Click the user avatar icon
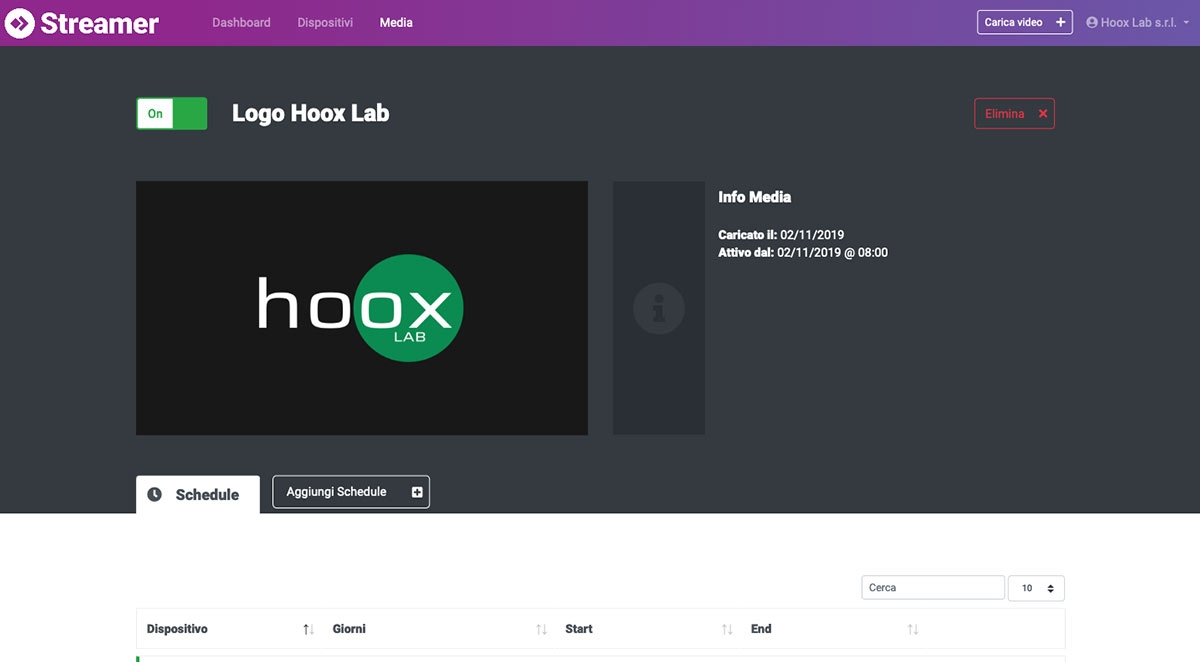Image resolution: width=1200 pixels, height=662 pixels. click(1092, 22)
